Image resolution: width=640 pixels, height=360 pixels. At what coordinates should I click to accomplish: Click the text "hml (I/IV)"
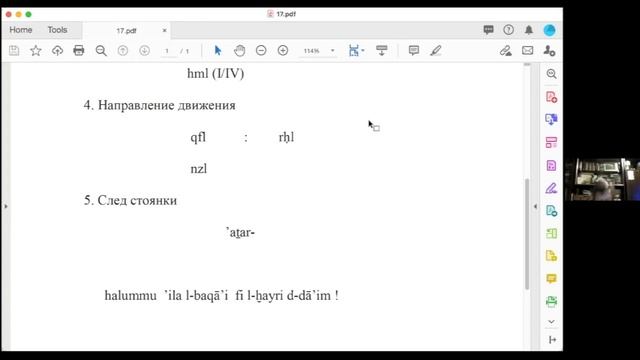tap(216, 73)
